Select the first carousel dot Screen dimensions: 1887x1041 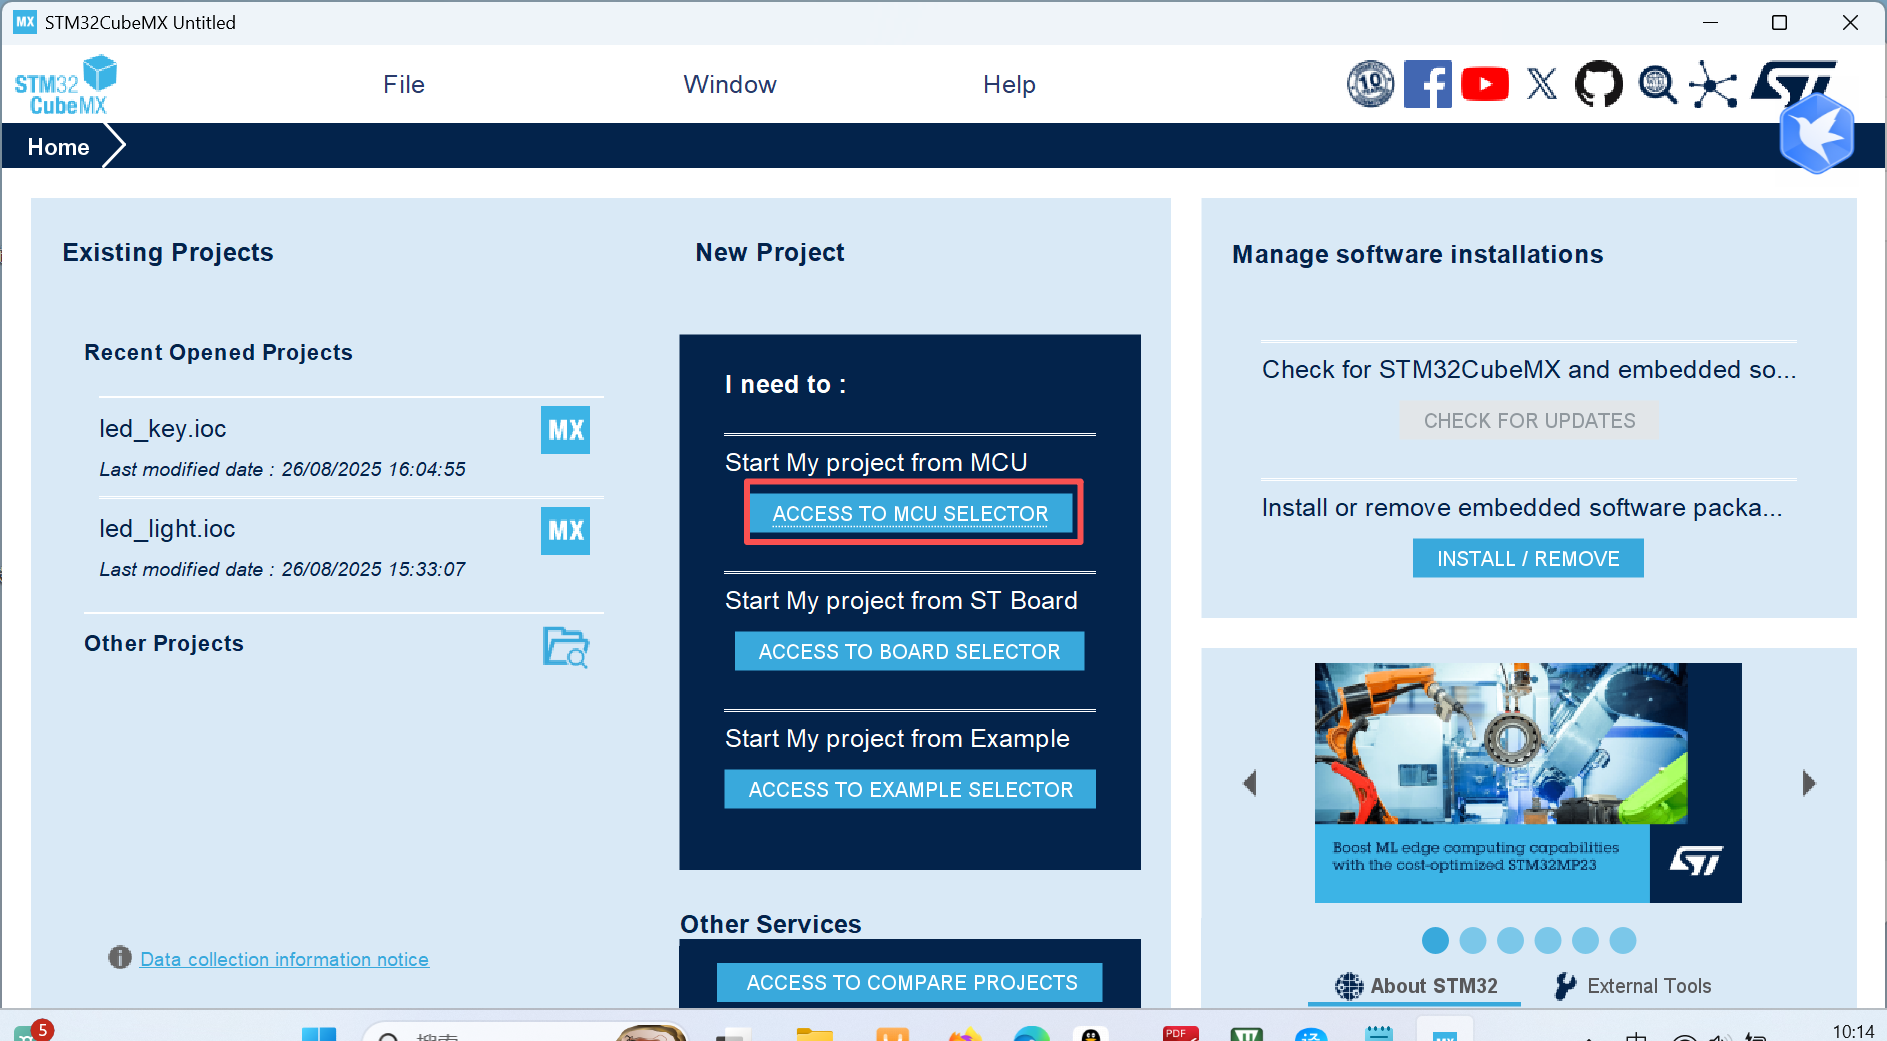[1435, 940]
